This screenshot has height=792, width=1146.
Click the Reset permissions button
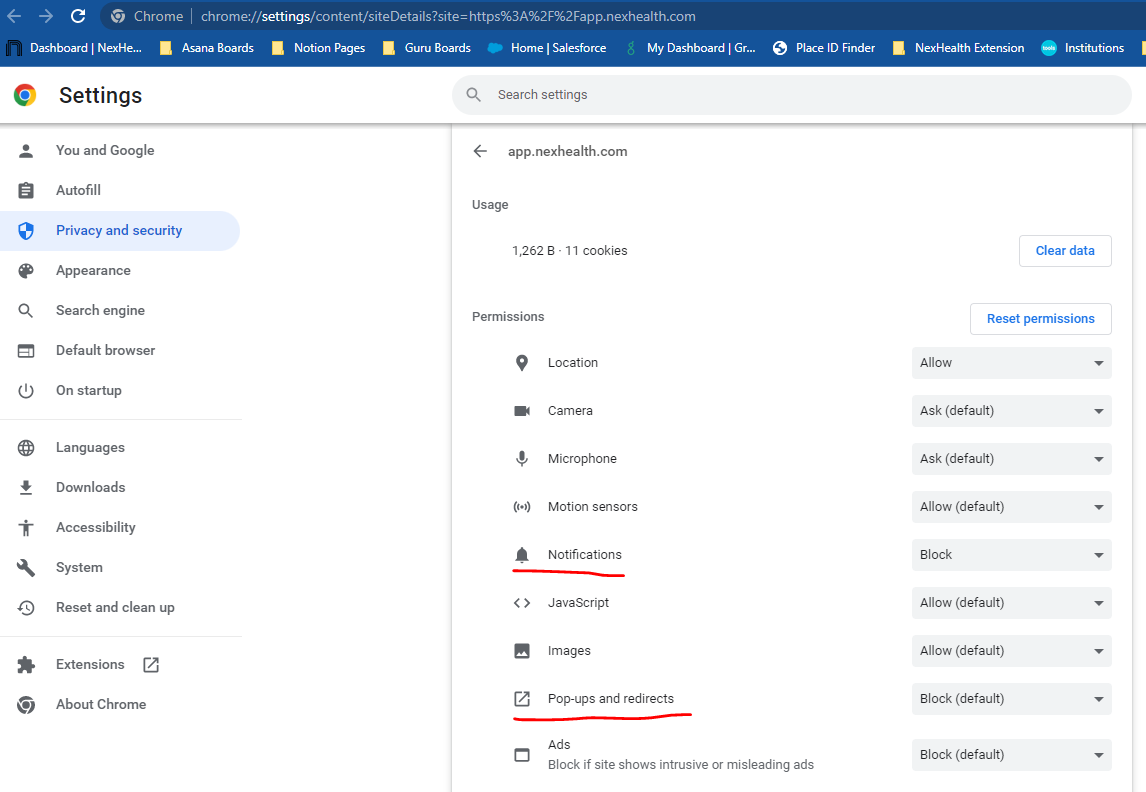tap(1040, 319)
